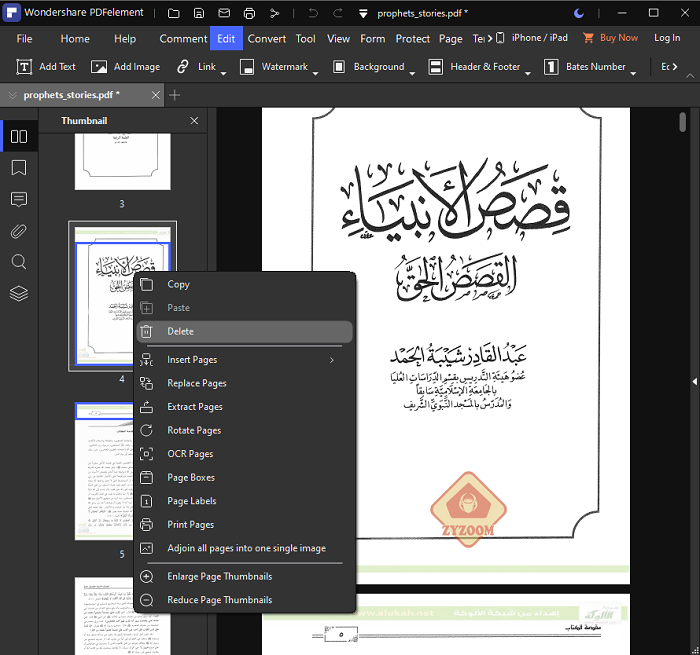Image resolution: width=700 pixels, height=655 pixels.
Task: Expand more ribbon tabs chevron
Action: 490,38
